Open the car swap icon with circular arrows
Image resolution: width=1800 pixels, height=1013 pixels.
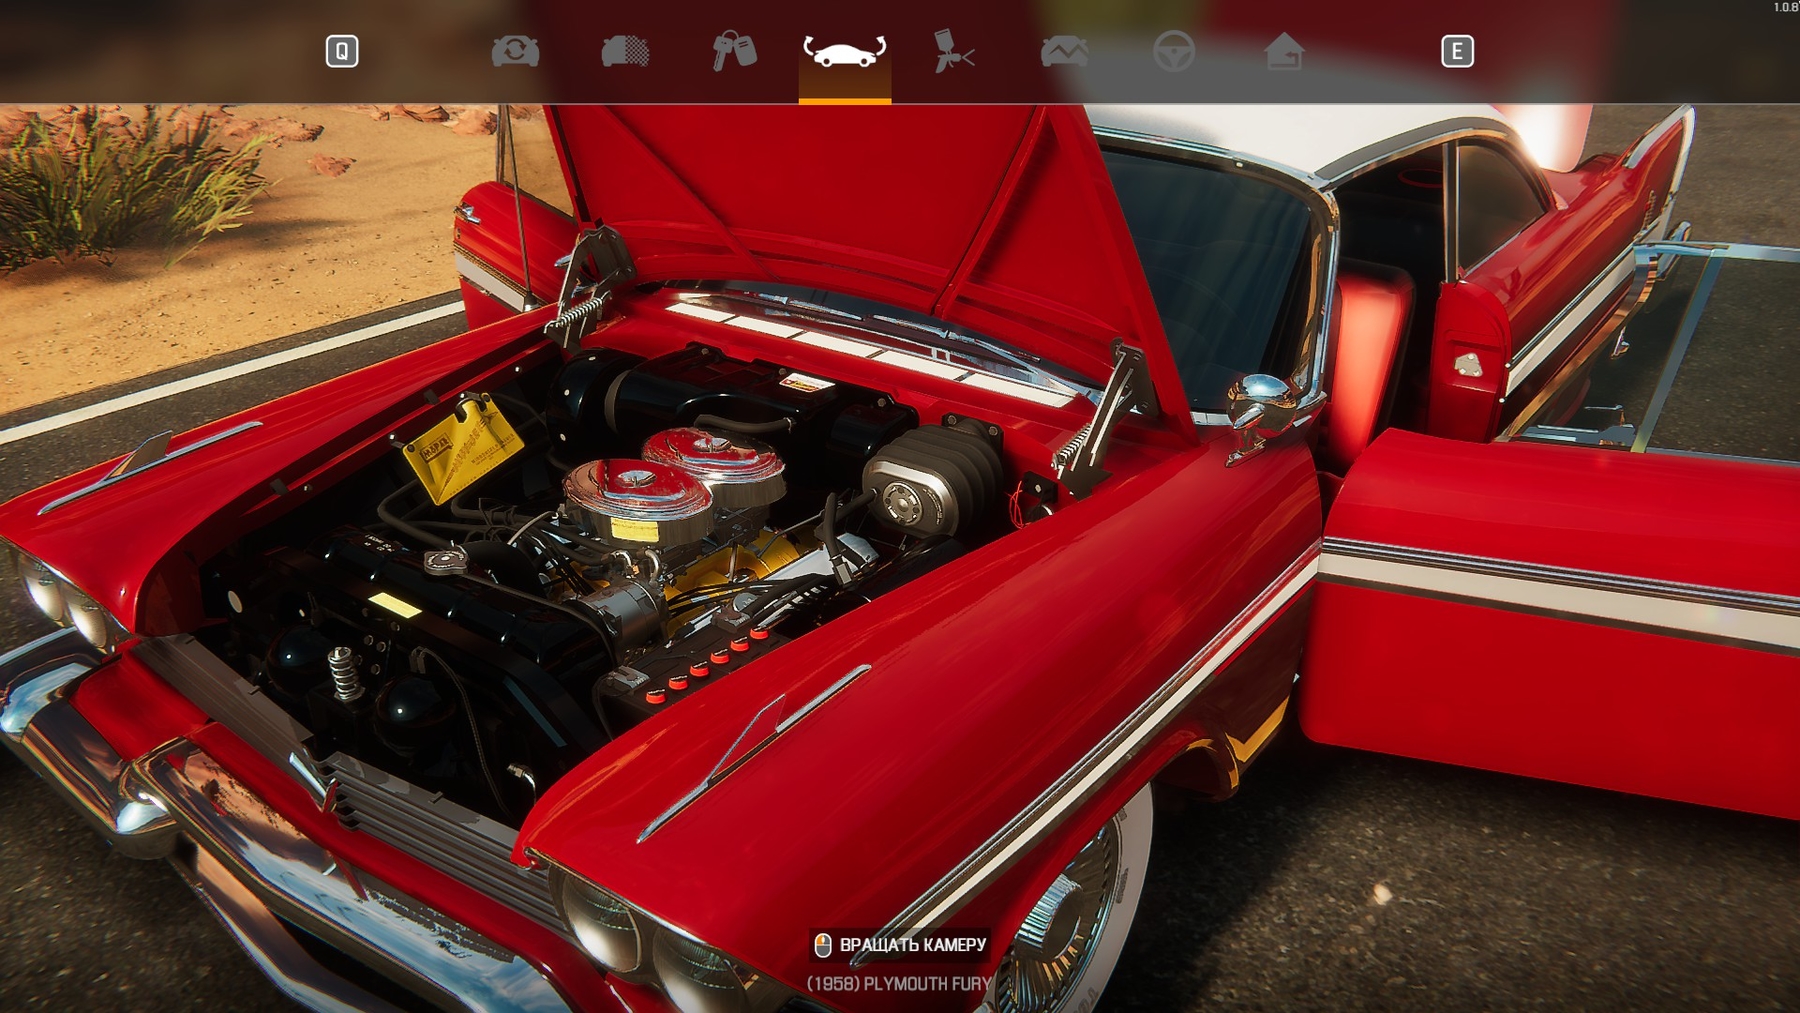coord(515,51)
